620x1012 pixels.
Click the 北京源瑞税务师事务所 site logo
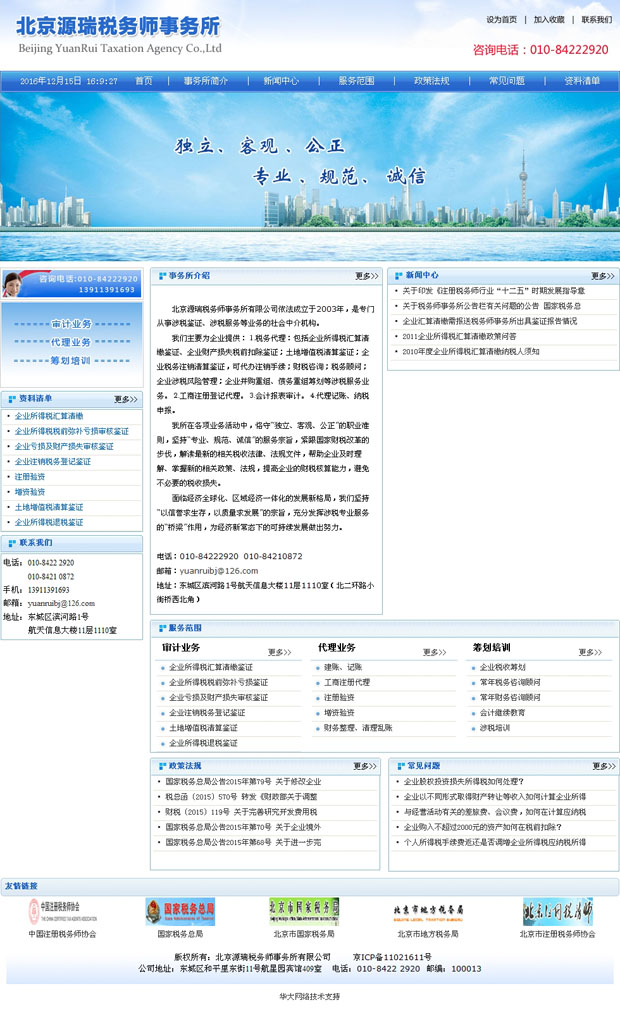[118, 35]
